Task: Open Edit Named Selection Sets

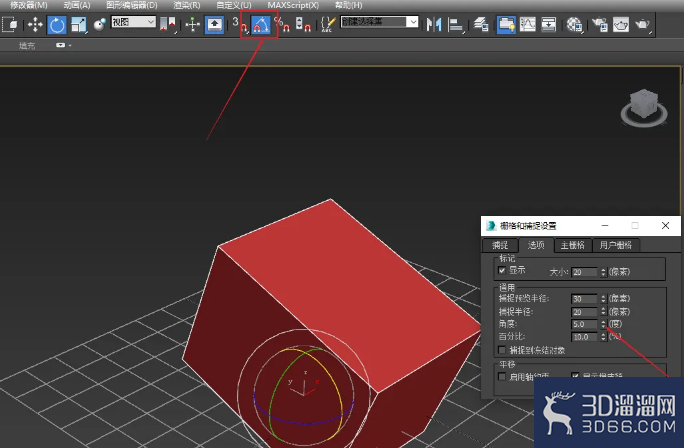Action: pos(328,24)
